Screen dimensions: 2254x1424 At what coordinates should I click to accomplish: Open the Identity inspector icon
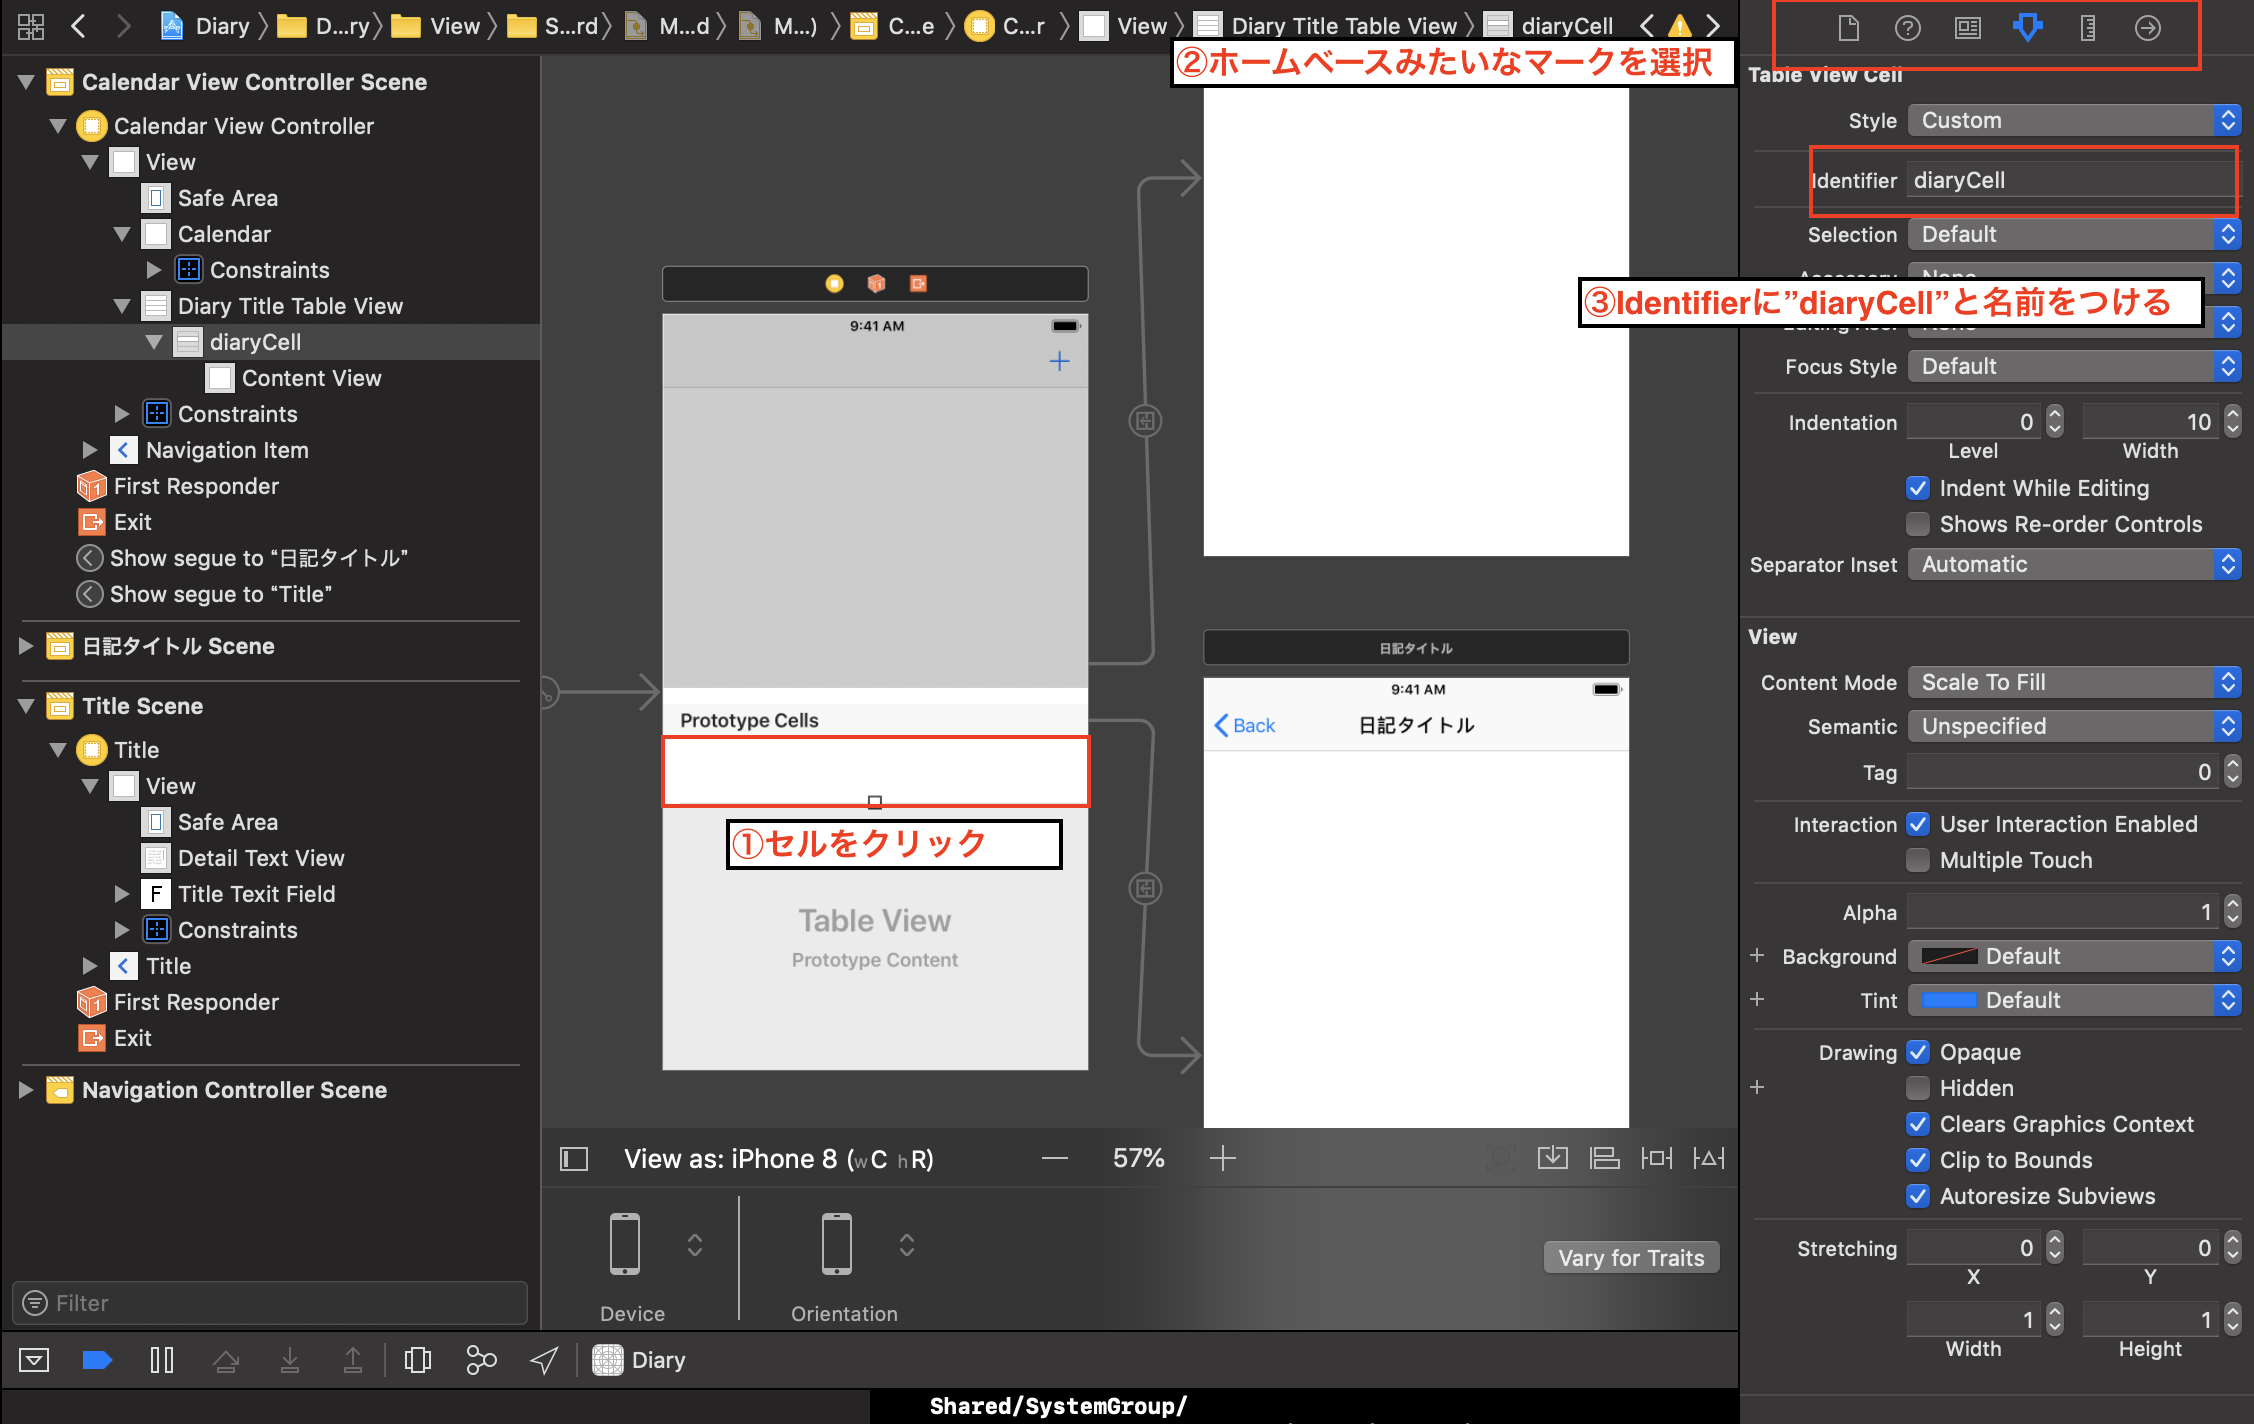[x=1967, y=28]
